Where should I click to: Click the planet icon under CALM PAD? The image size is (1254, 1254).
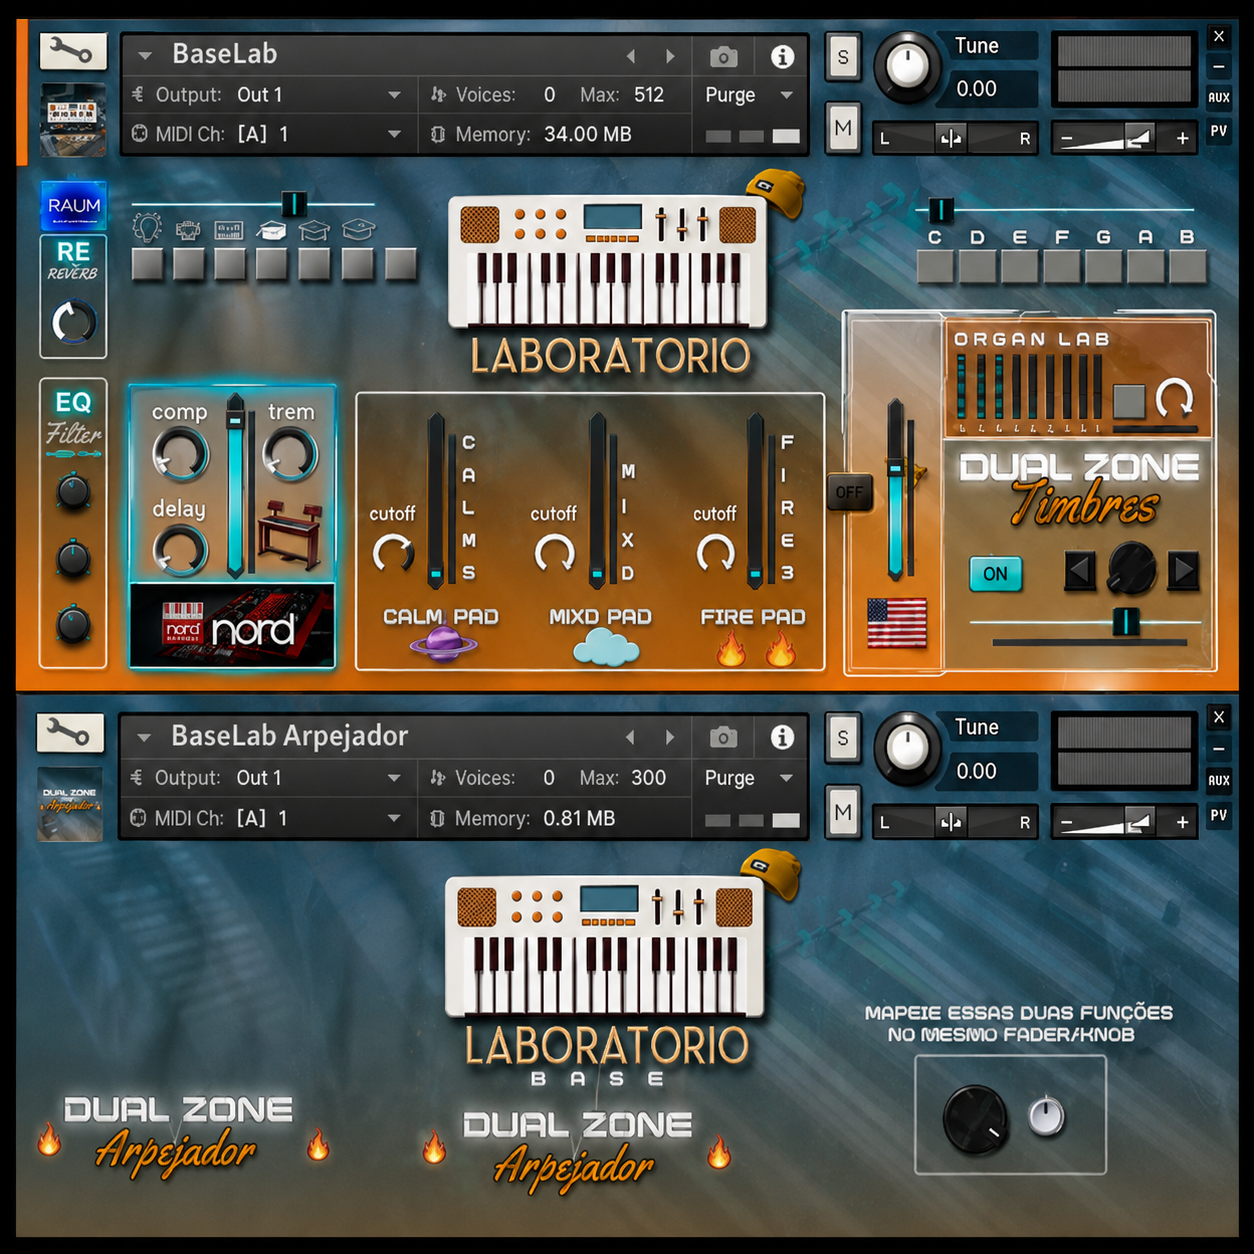coord(443,645)
